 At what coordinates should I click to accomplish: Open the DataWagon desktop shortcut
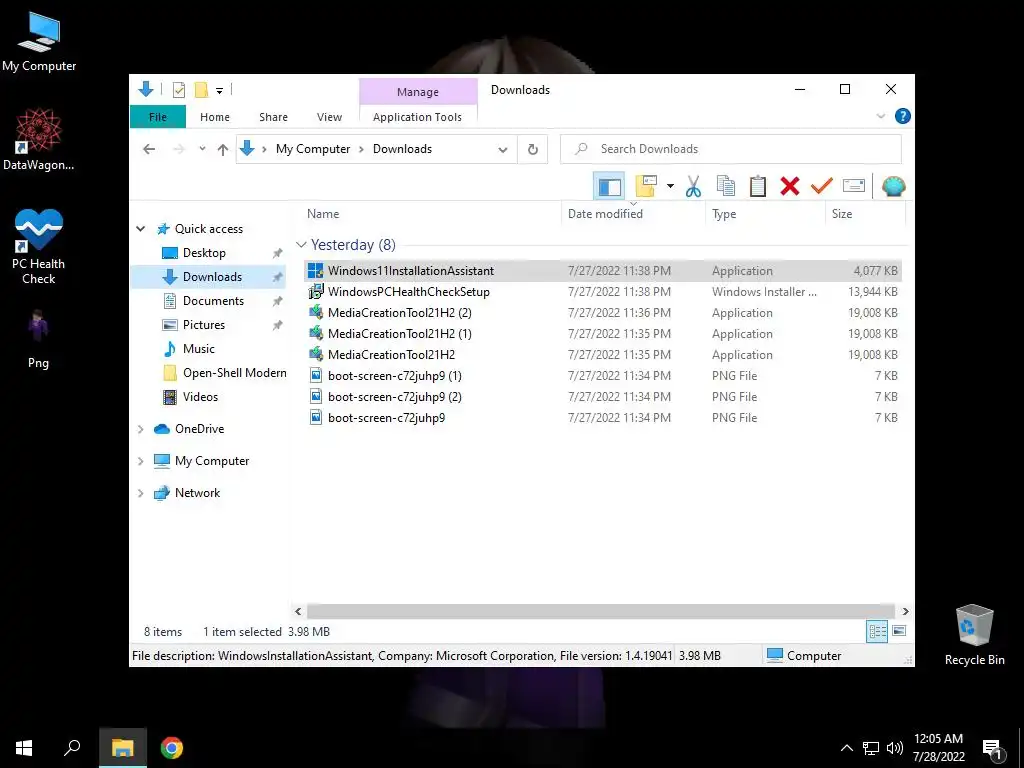pos(39,140)
